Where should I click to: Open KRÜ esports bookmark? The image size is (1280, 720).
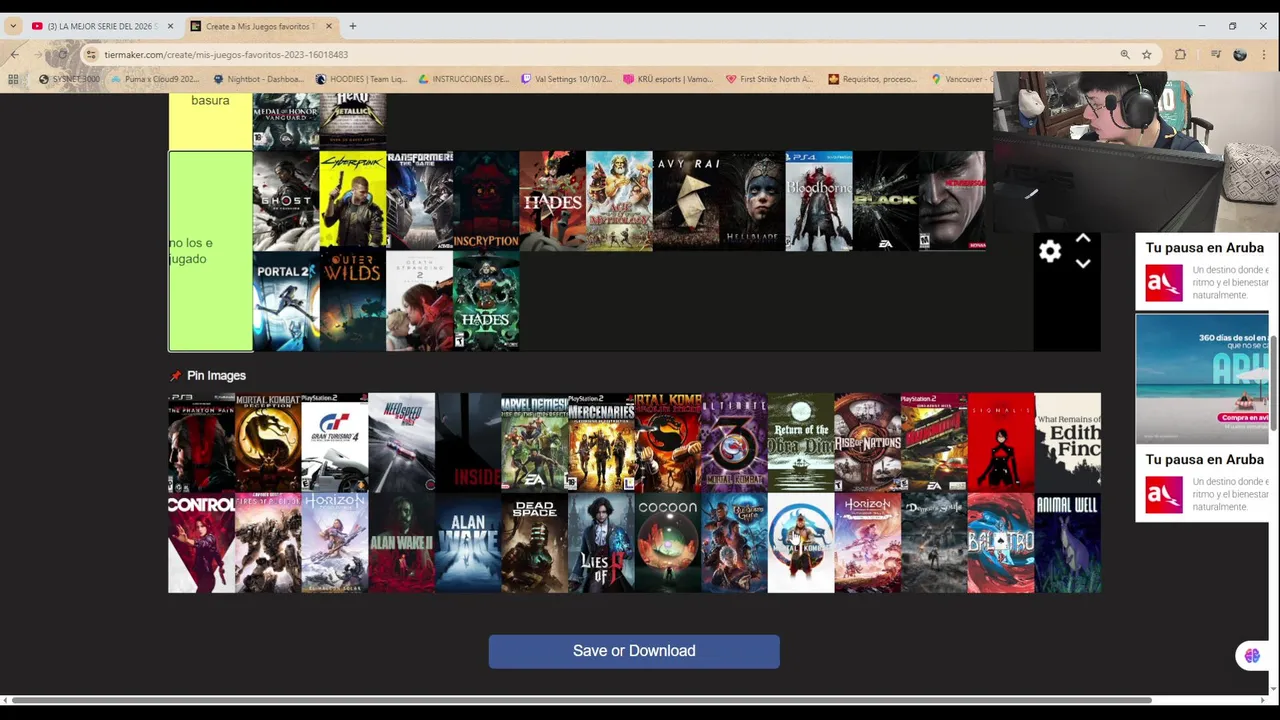pos(668,79)
